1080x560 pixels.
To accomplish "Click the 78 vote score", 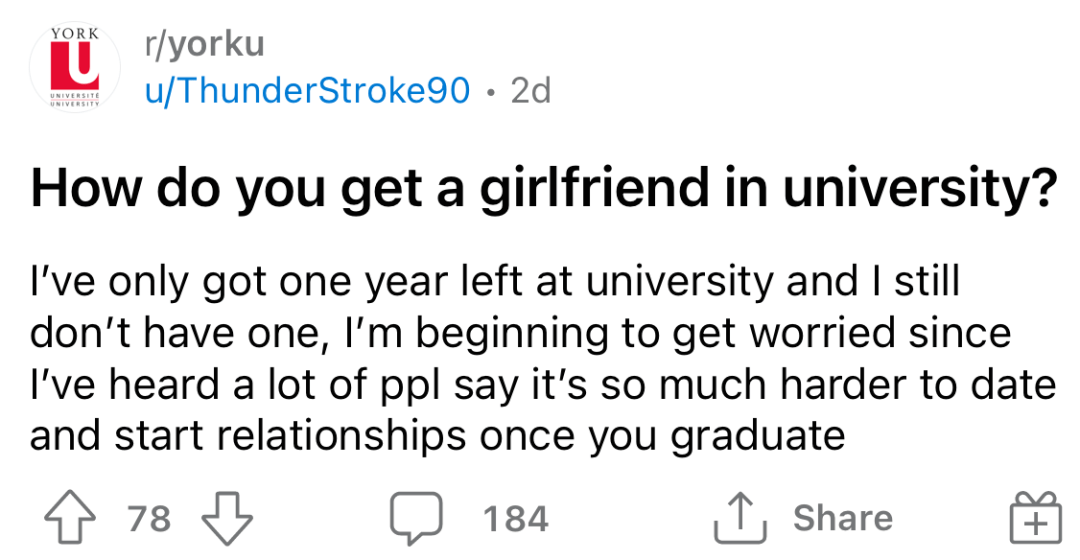I will pos(149,518).
